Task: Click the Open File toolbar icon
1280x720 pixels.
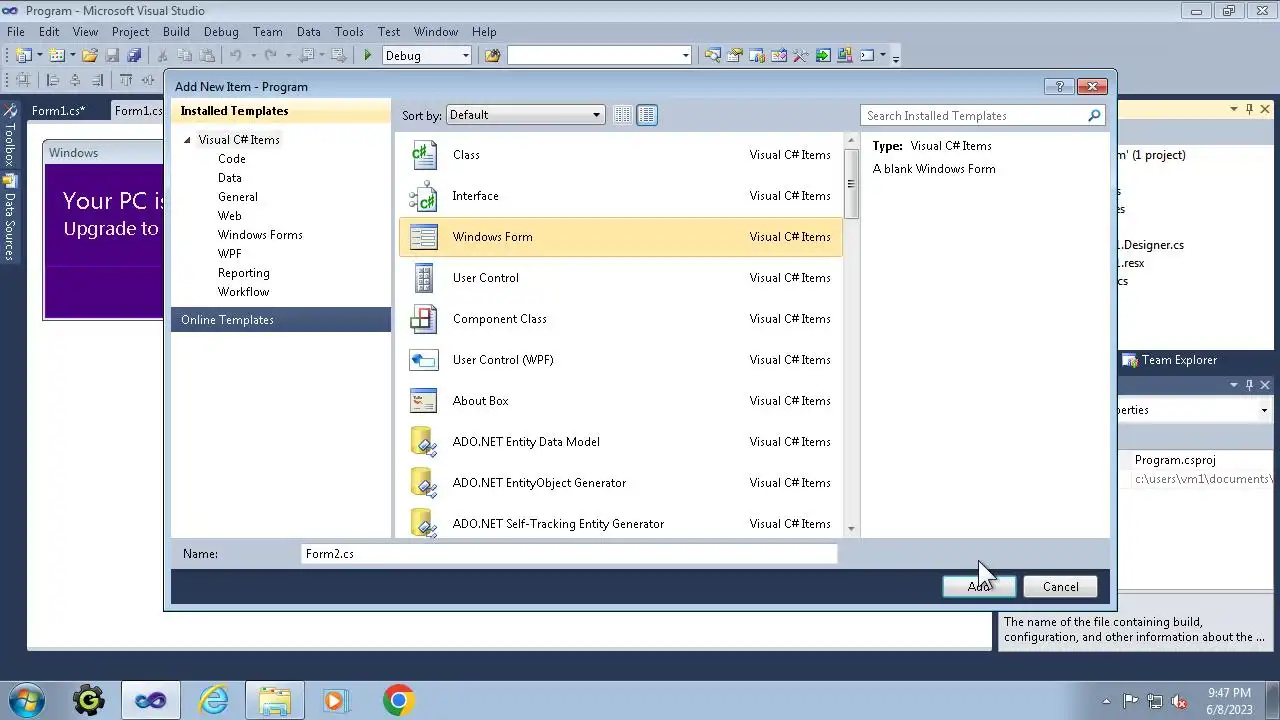Action: click(90, 56)
